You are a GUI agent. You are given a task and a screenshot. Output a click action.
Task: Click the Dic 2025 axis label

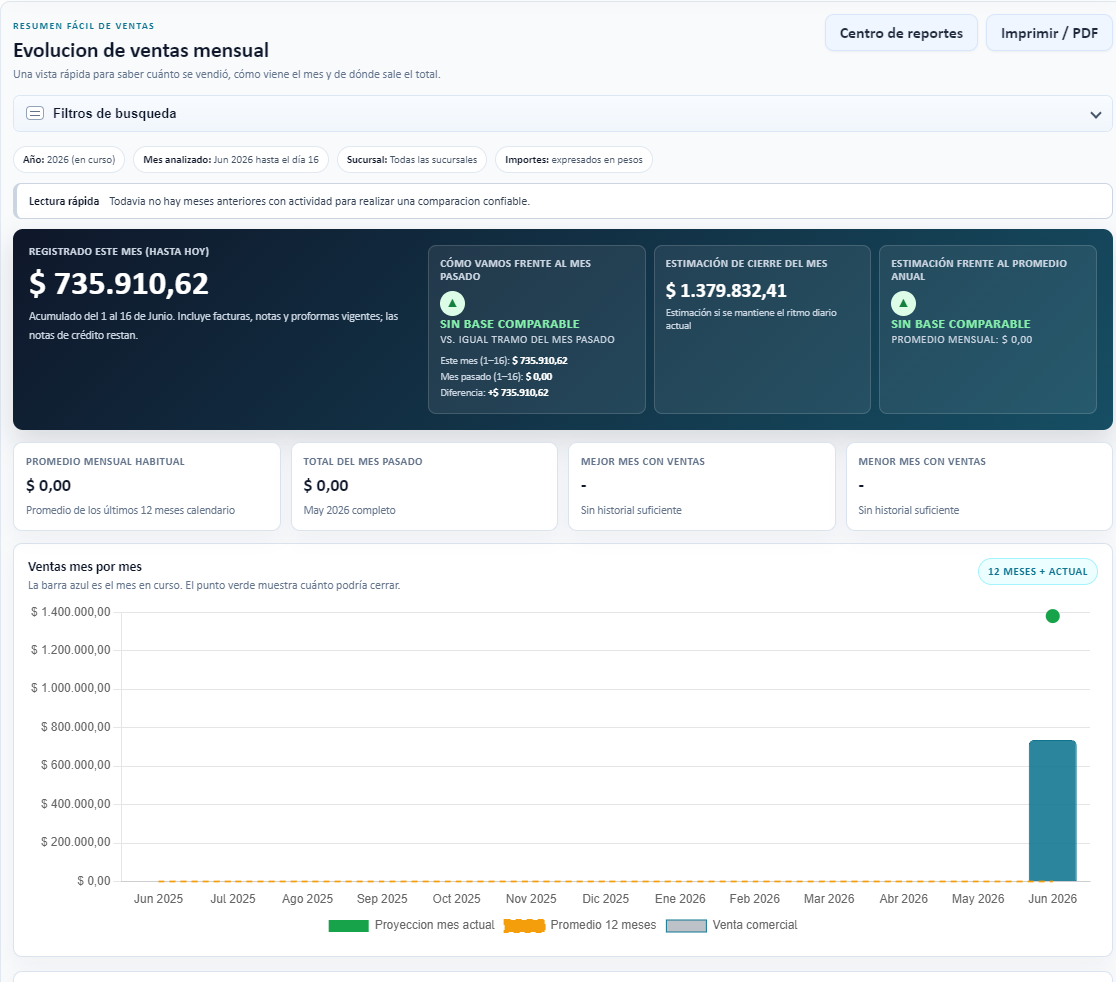tap(606, 899)
